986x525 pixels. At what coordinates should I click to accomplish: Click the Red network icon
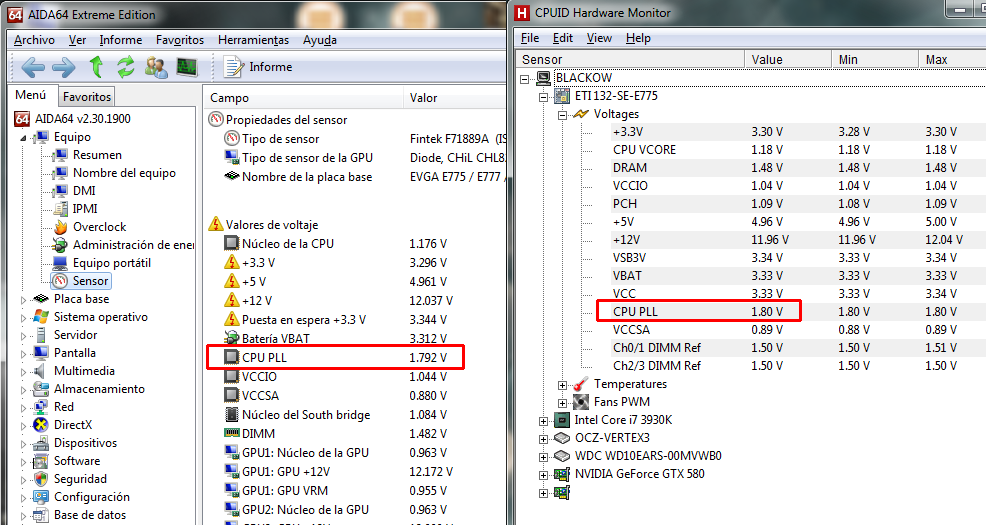coord(41,407)
